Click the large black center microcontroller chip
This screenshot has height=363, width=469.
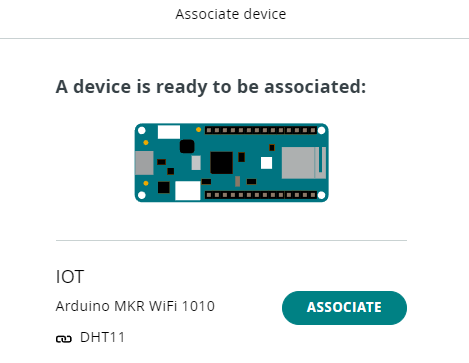(x=222, y=163)
